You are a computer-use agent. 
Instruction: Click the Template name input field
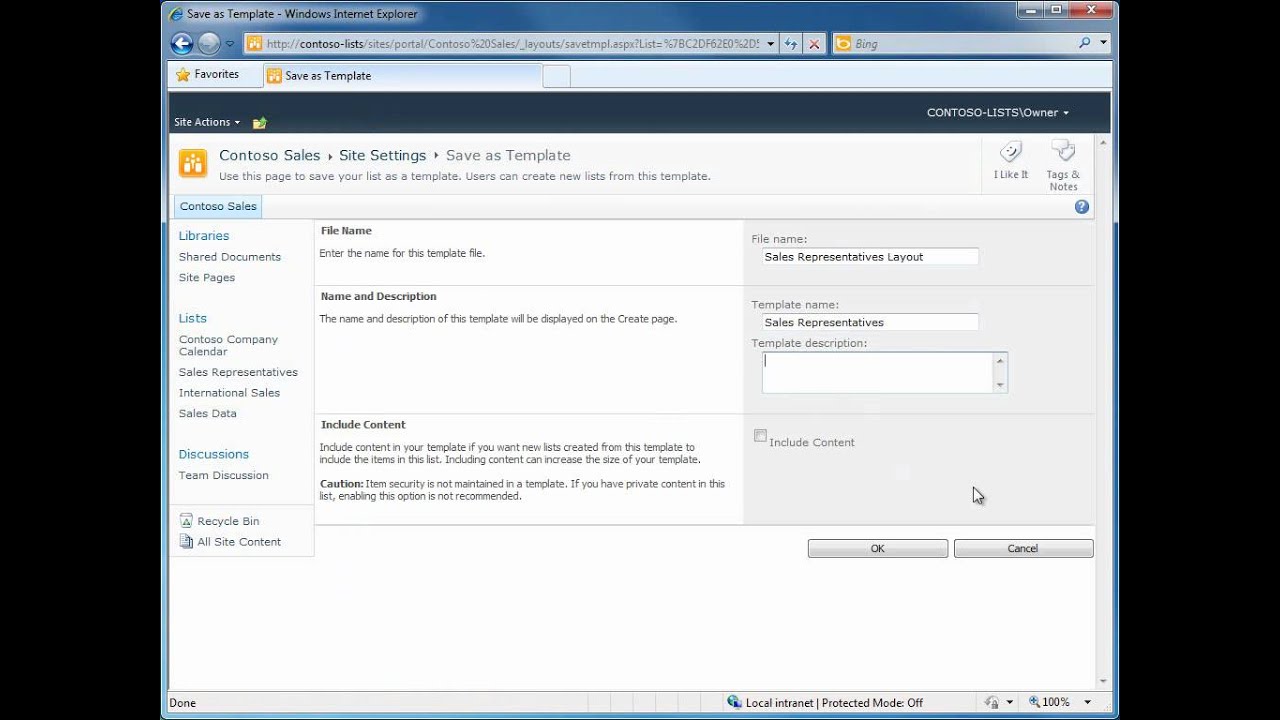[870, 322]
